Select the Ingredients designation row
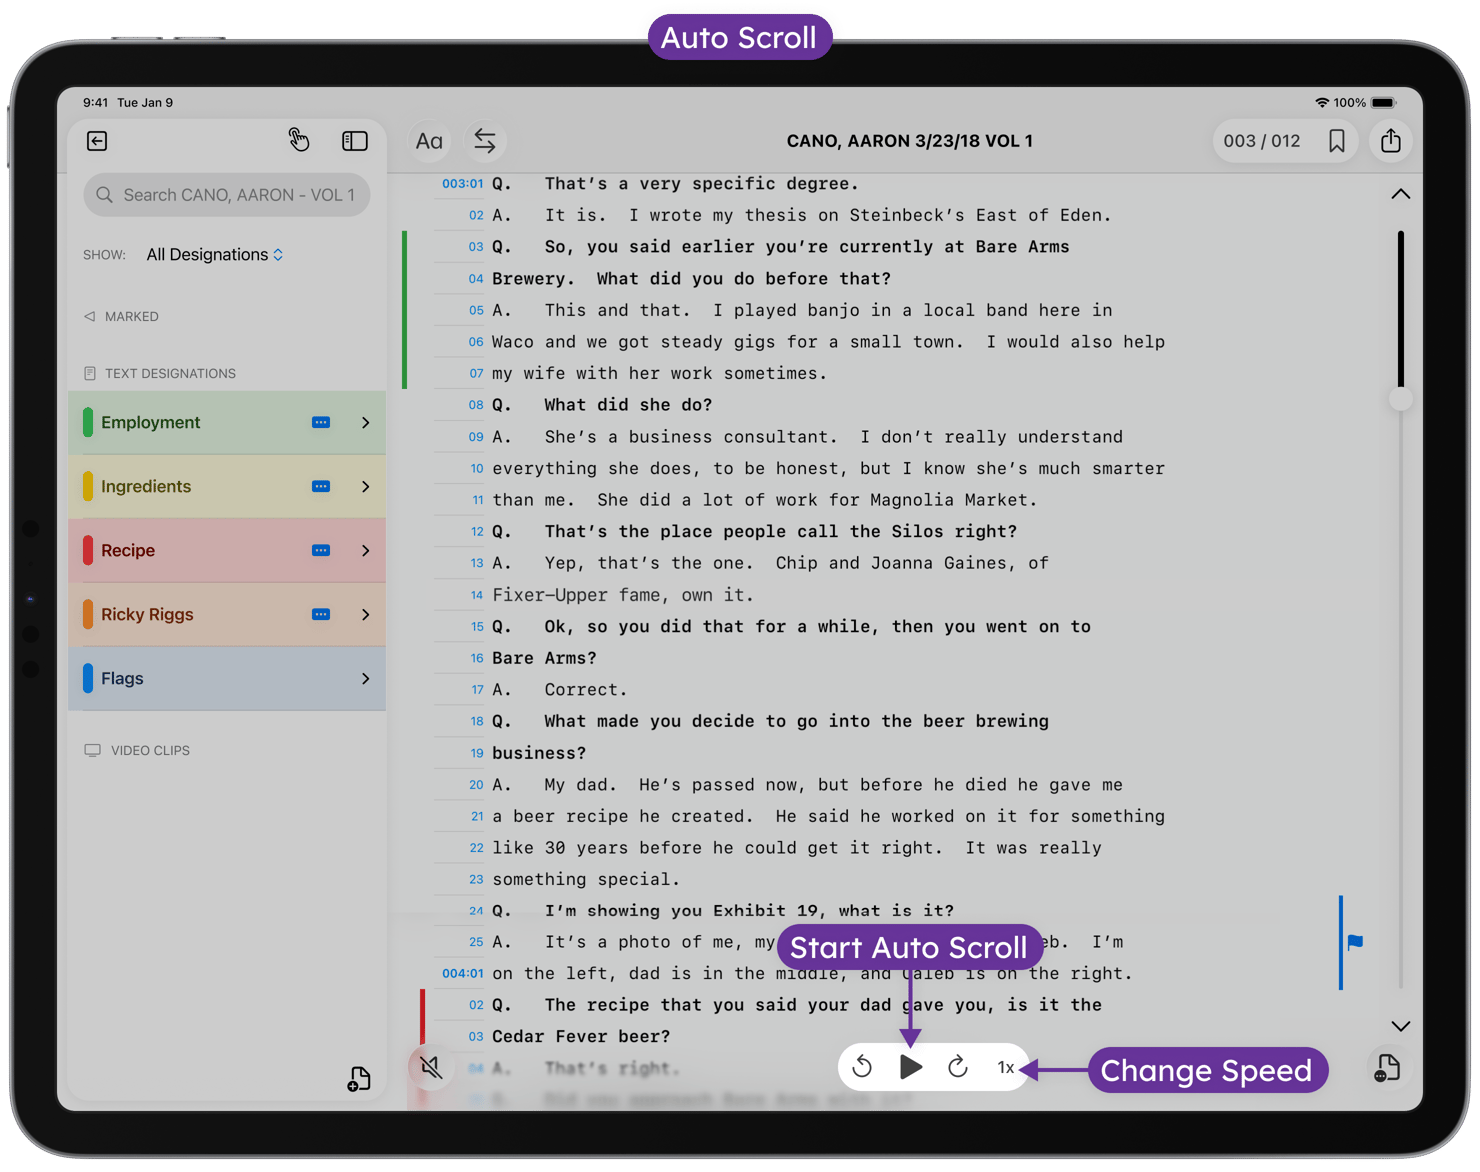This screenshot has width=1480, height=1172. (x=227, y=487)
